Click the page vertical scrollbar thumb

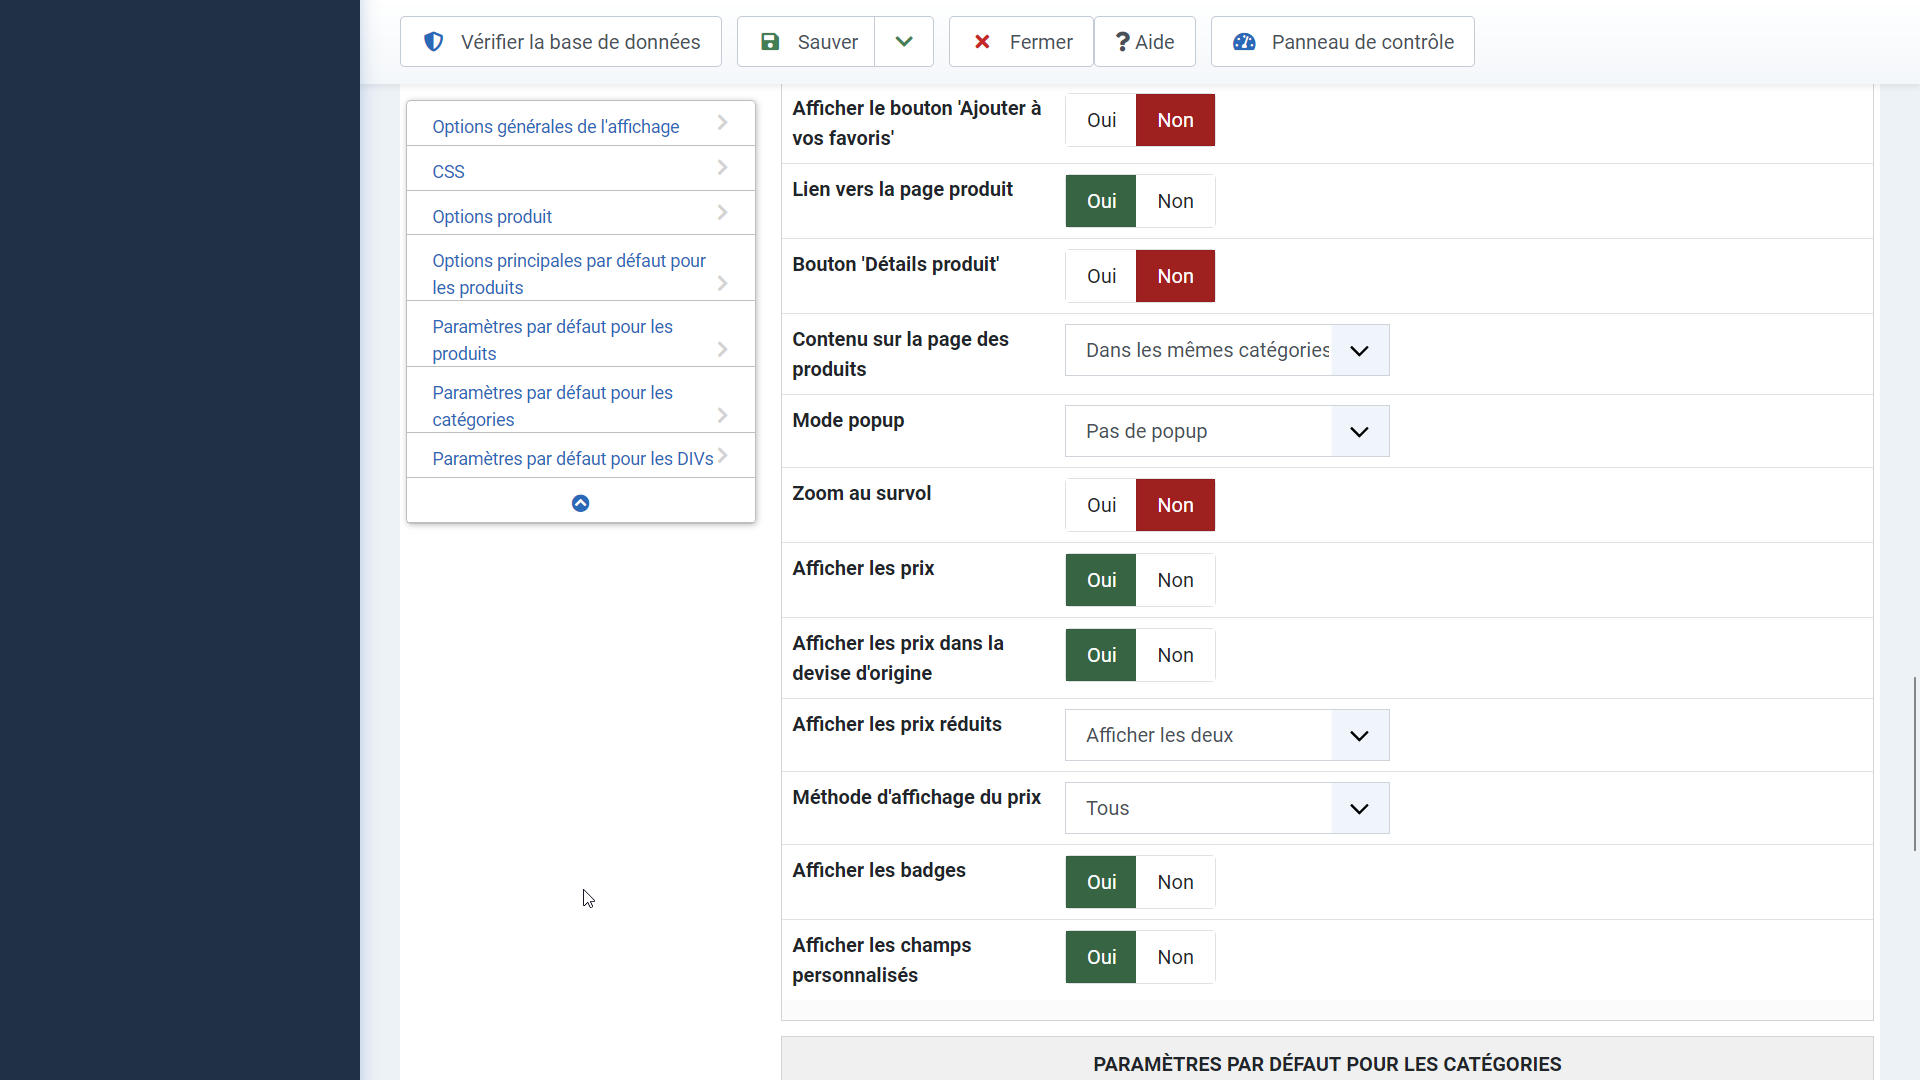(1915, 764)
